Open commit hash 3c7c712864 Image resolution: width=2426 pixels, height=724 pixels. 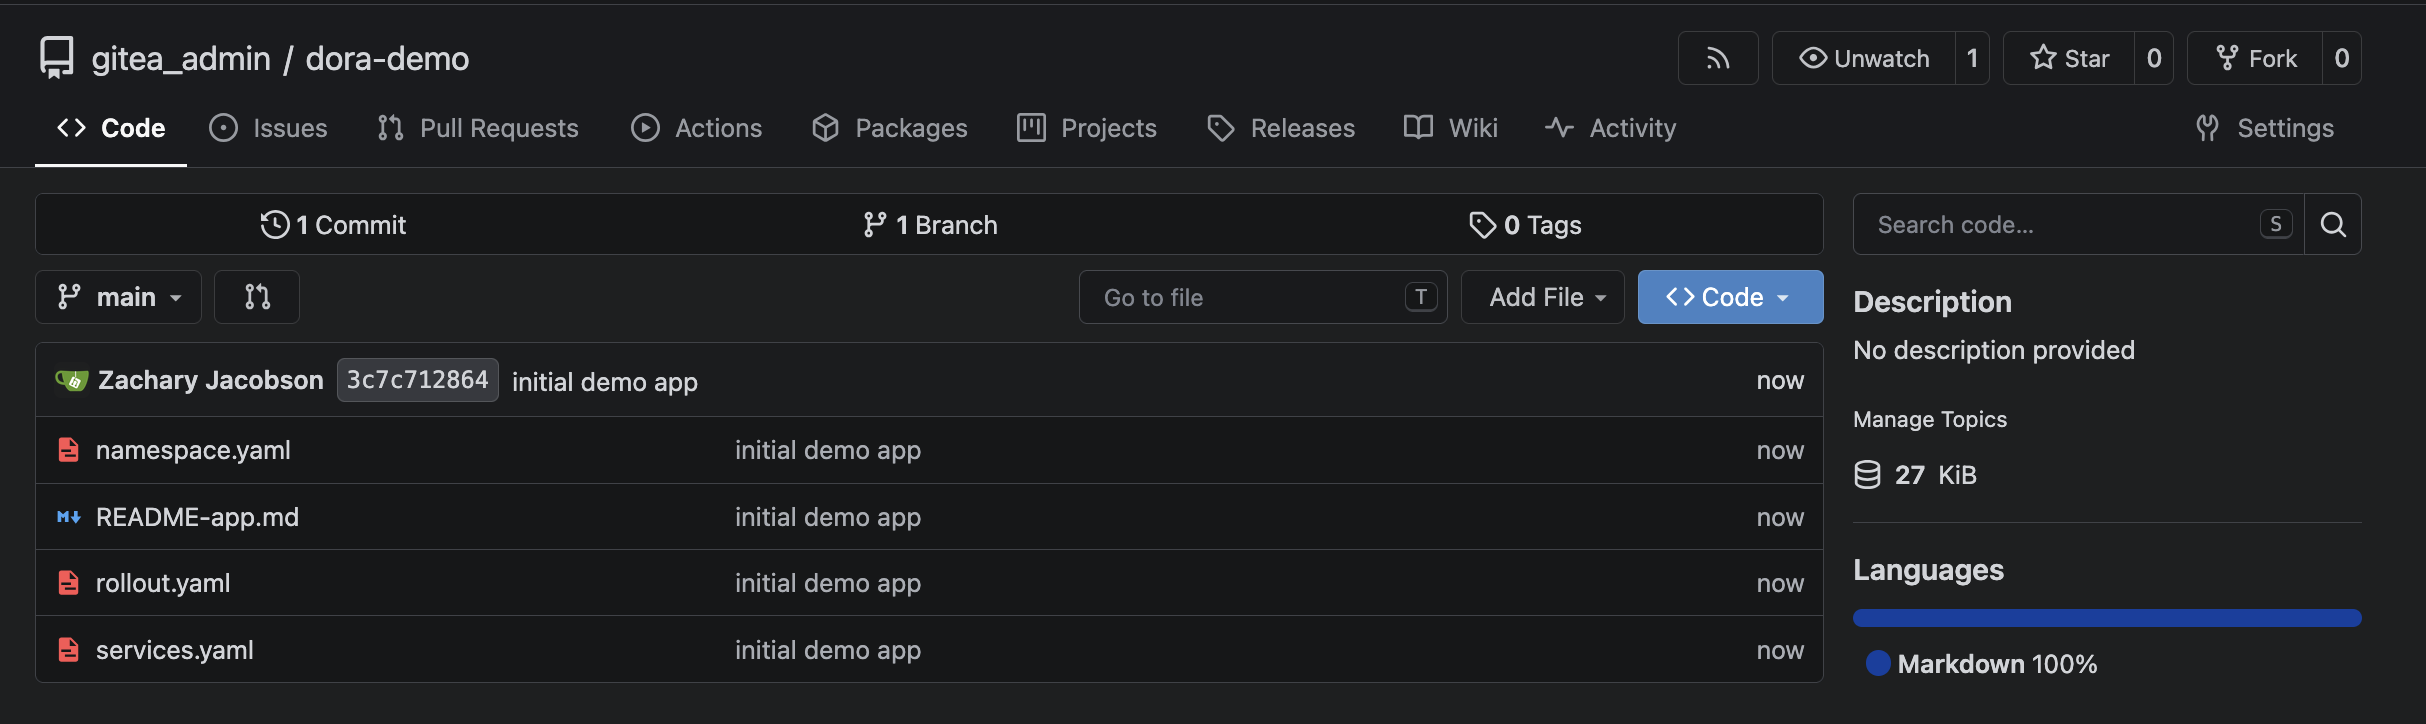(417, 380)
